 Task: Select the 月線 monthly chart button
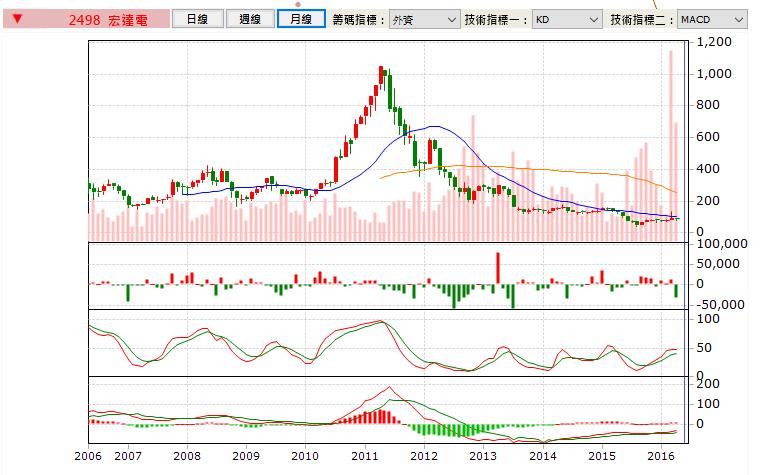click(301, 19)
